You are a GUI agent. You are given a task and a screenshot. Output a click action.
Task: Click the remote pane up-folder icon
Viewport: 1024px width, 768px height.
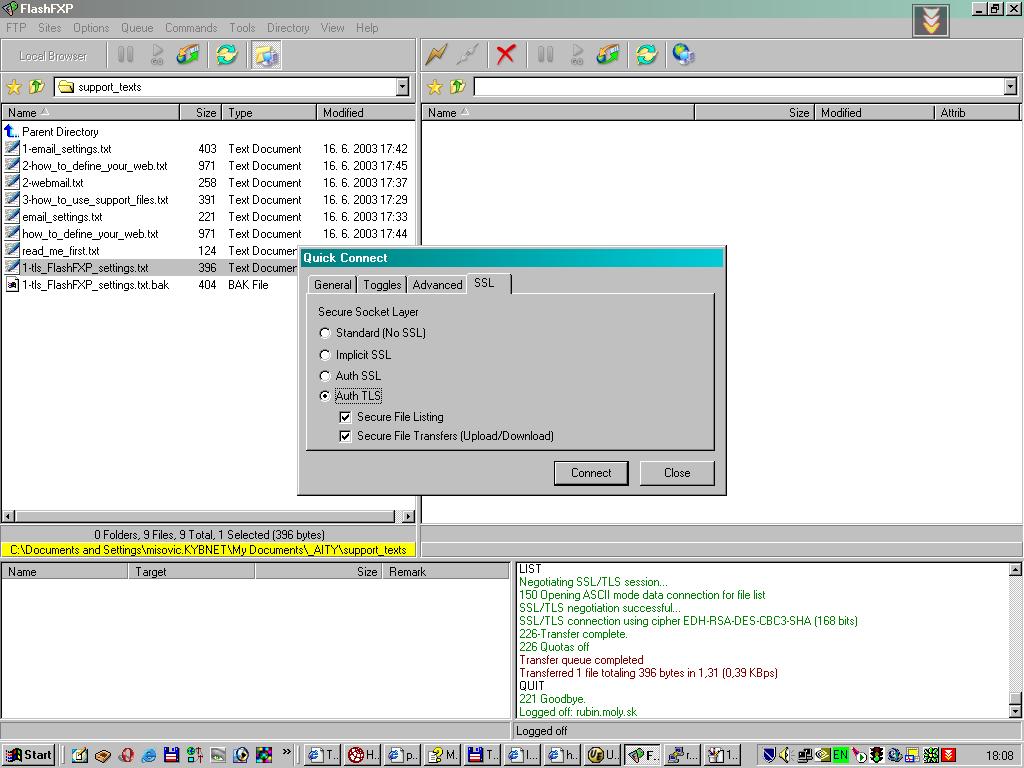click(x=457, y=87)
